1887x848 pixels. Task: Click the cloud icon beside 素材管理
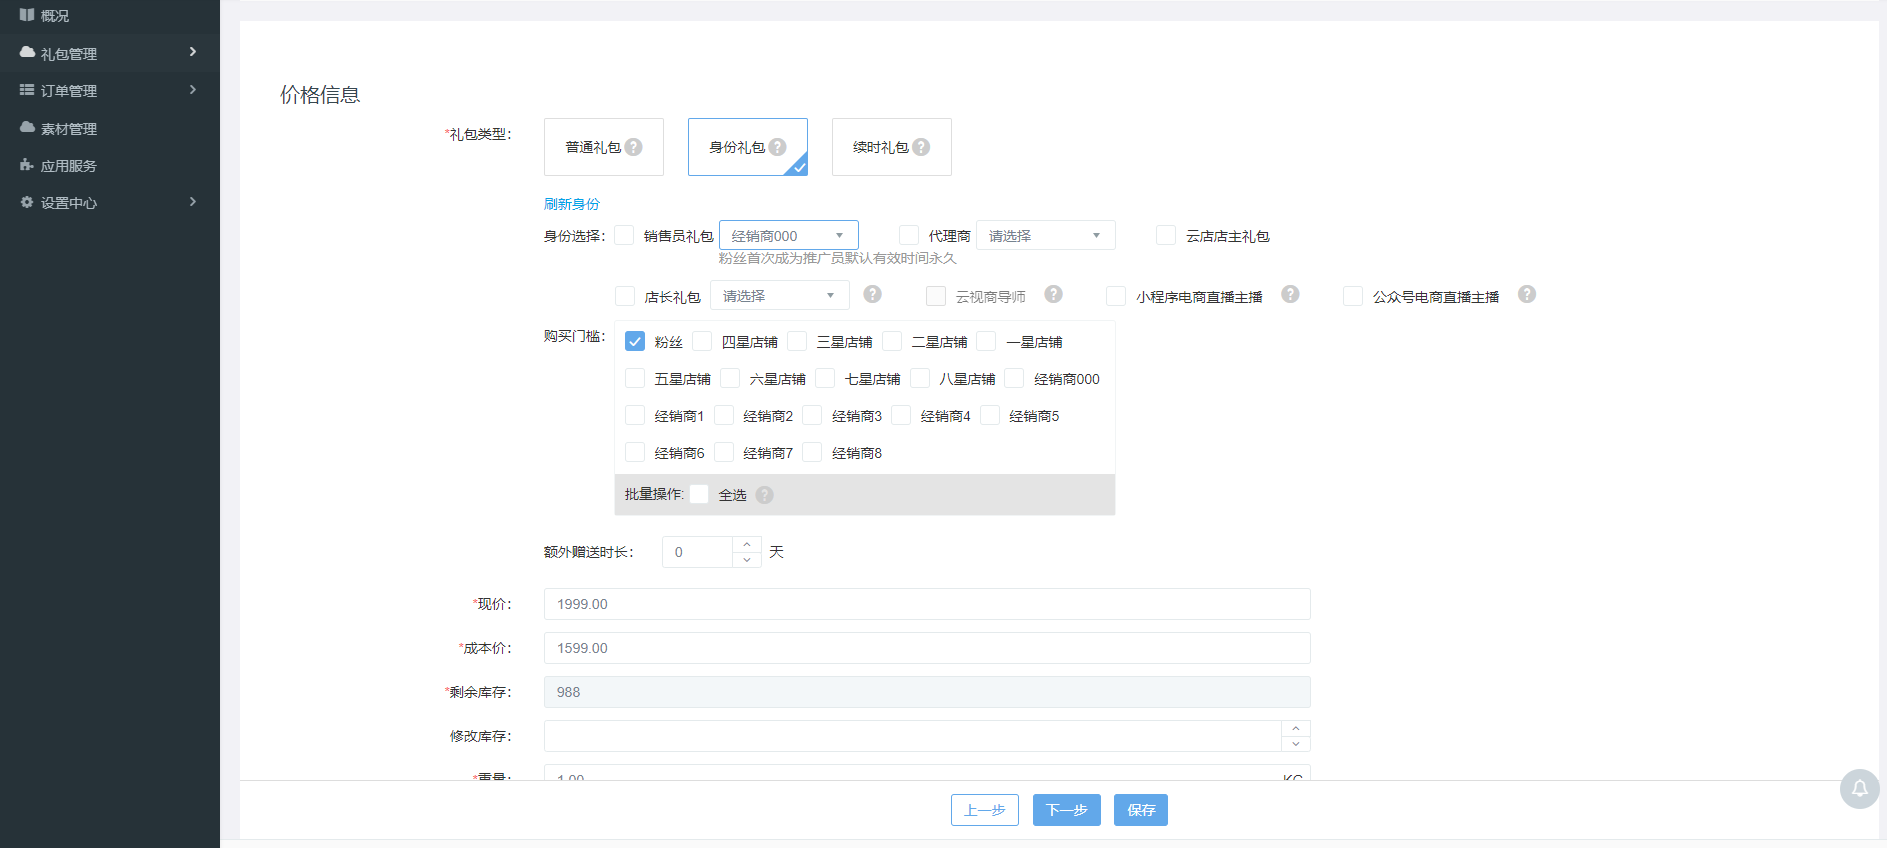pyautogui.click(x=27, y=127)
